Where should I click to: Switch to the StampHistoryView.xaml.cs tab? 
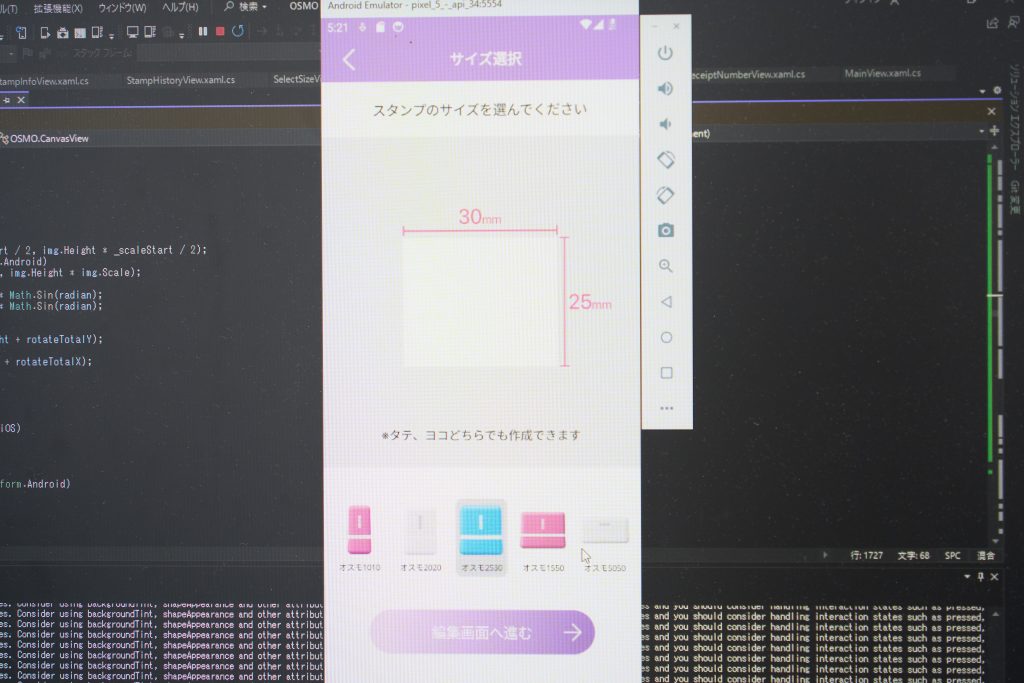pos(180,80)
